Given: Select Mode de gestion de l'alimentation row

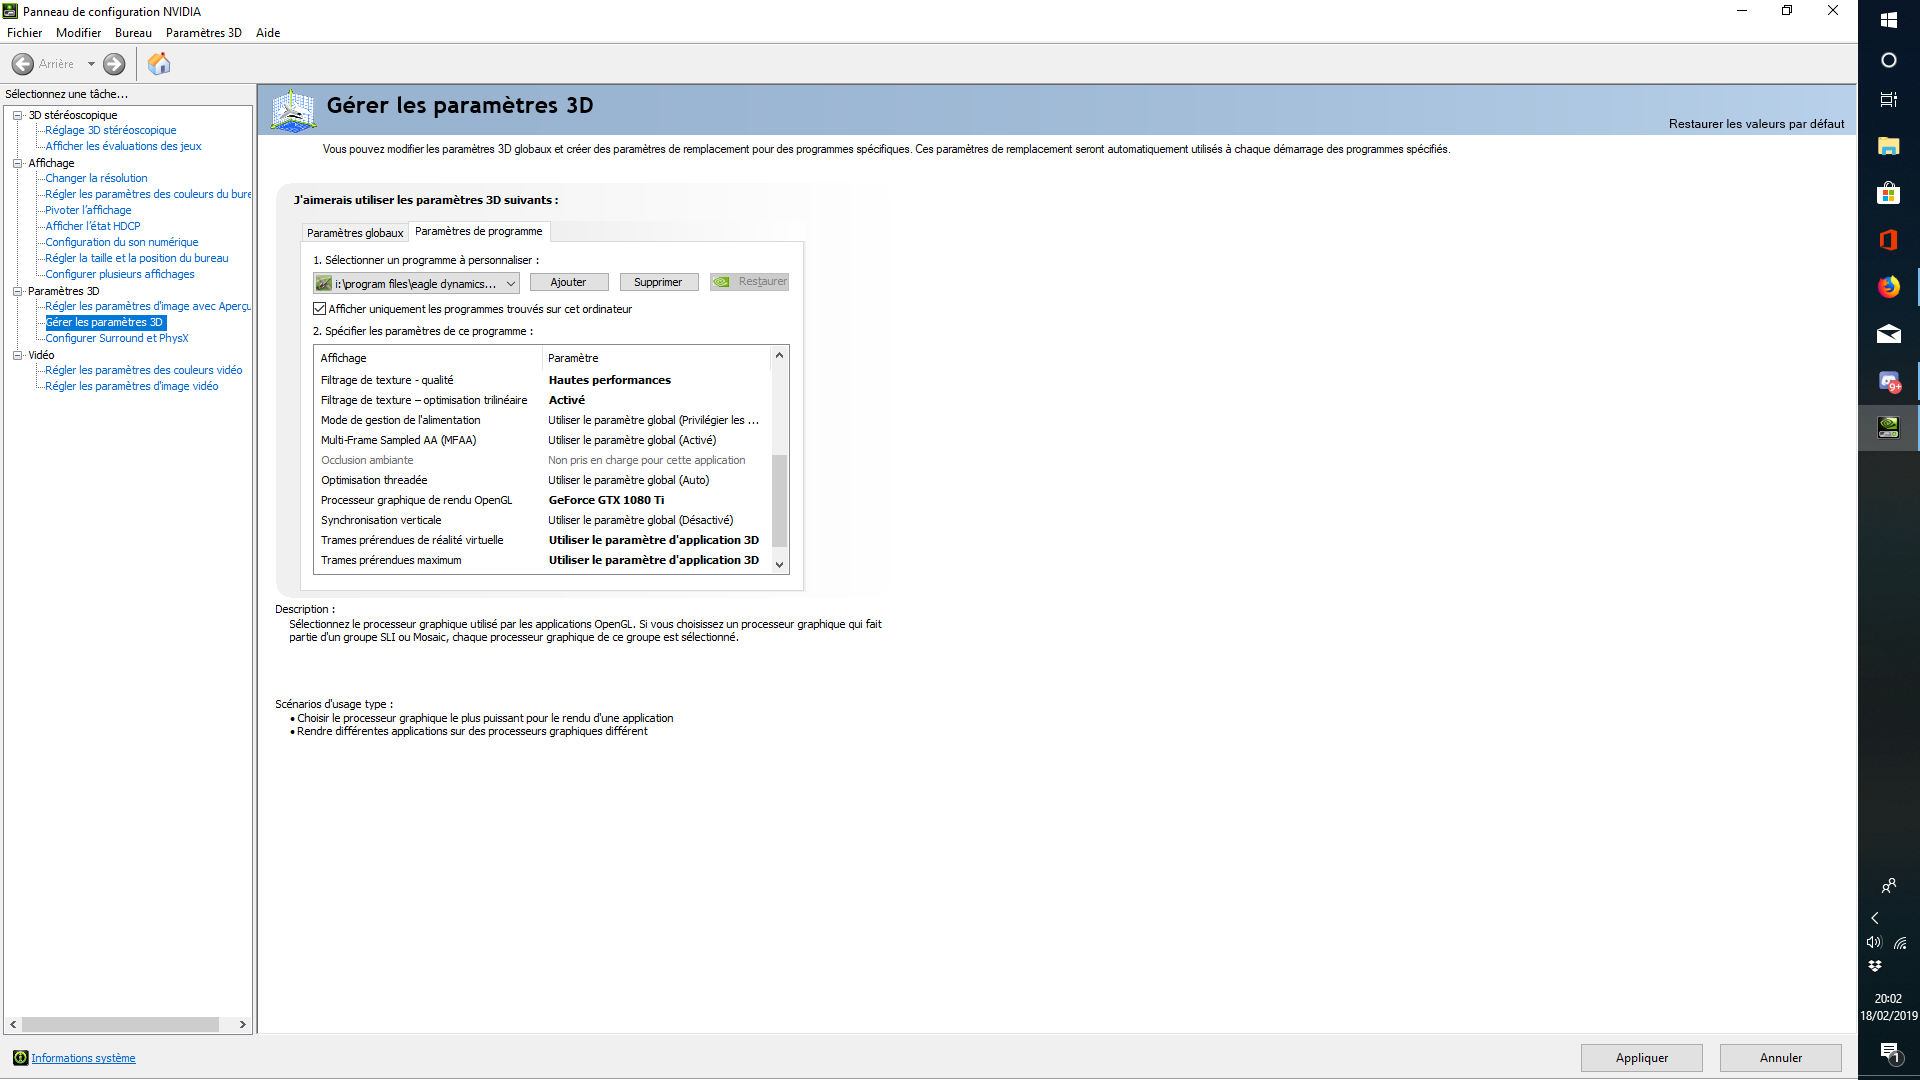Looking at the screenshot, I should 541,420.
